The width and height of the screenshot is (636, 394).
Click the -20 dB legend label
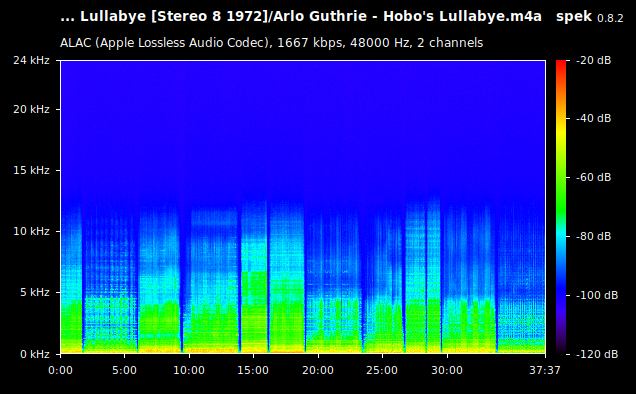coord(593,60)
